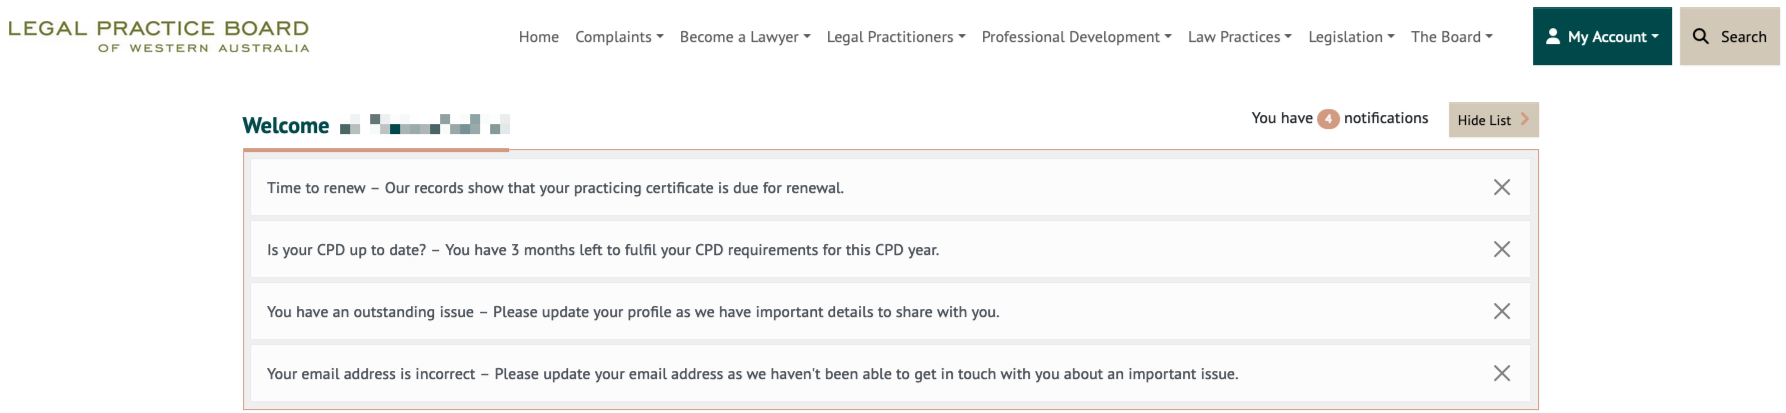This screenshot has width=1786, height=413.
Task: Open the Law Practices menu
Action: point(1240,37)
